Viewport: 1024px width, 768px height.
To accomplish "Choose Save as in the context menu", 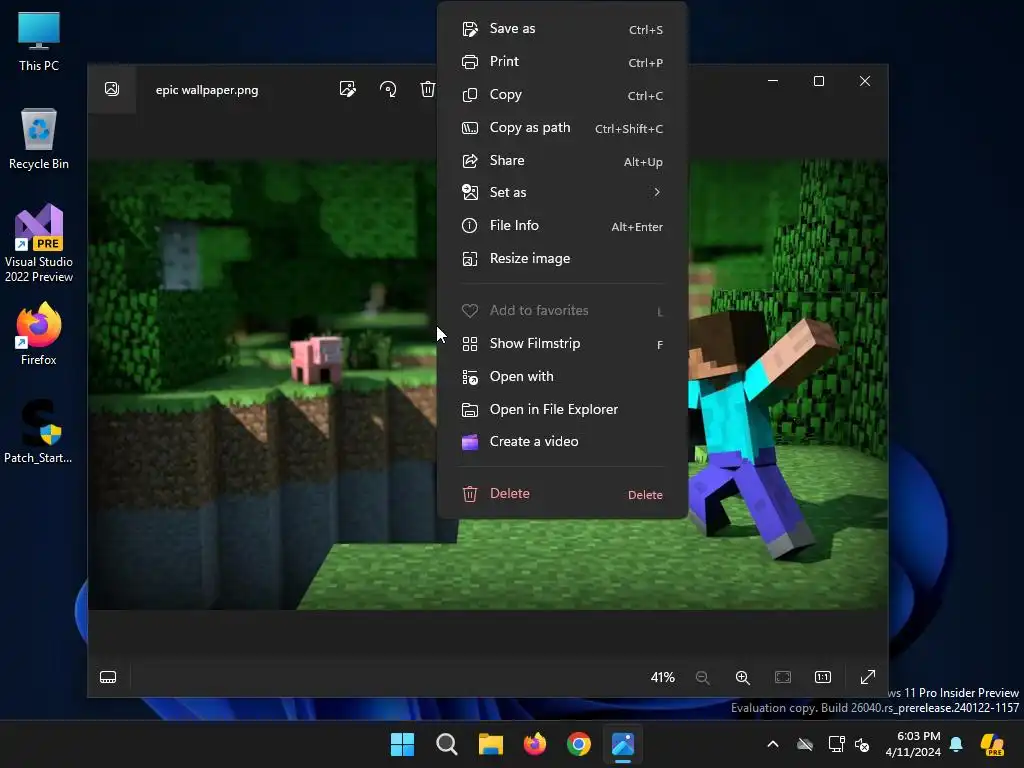I will 562,29.
